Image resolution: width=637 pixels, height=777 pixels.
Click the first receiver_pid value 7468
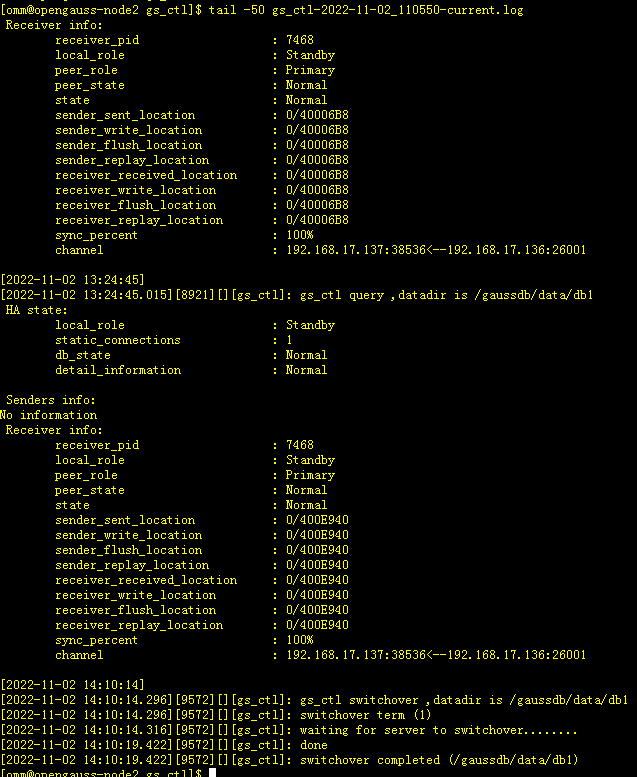click(300, 40)
